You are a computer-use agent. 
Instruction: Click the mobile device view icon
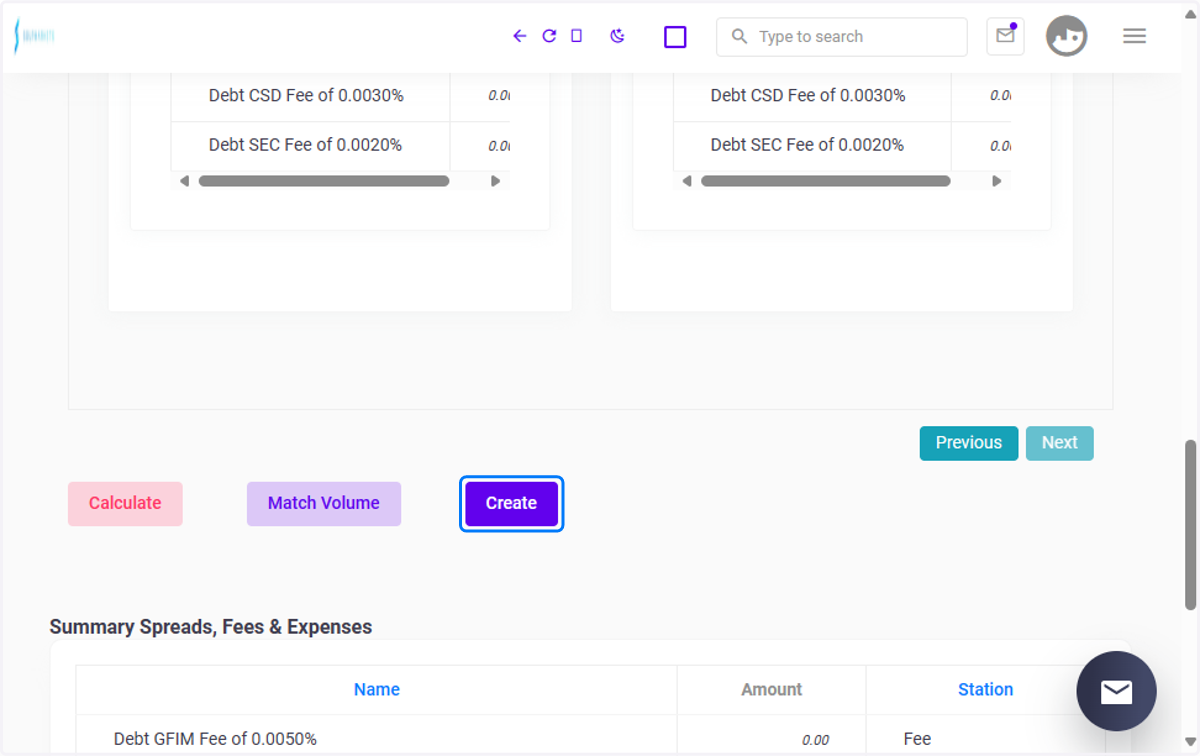(576, 36)
